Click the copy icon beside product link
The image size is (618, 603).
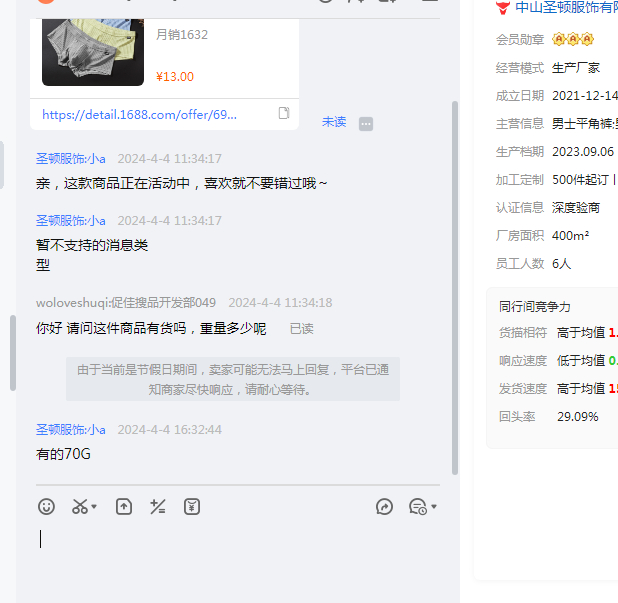[284, 114]
